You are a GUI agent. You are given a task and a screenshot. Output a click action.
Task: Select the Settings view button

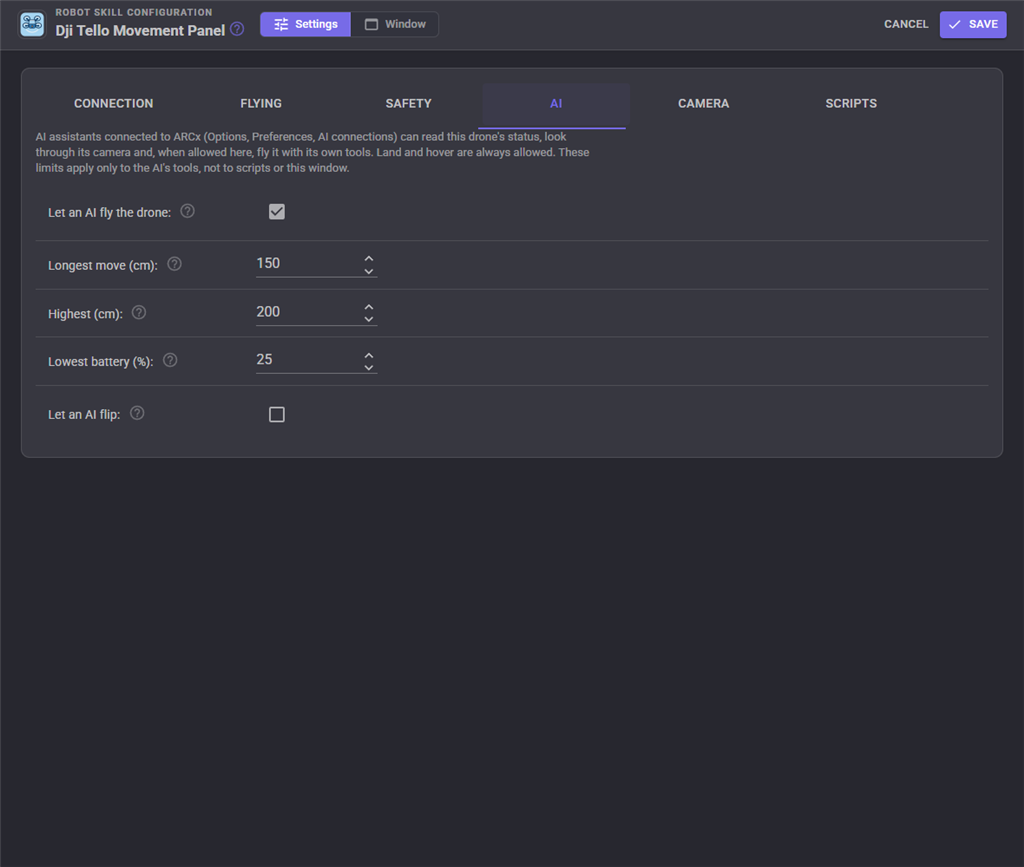click(306, 24)
